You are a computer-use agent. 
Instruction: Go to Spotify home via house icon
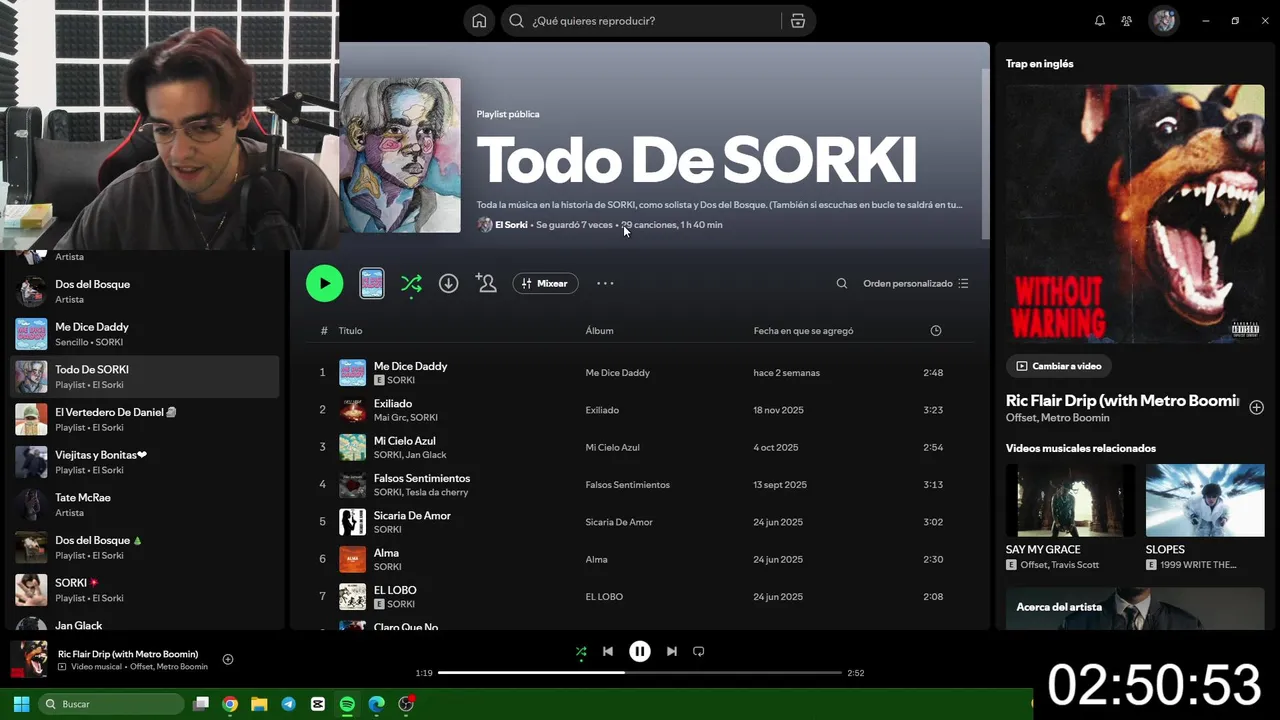tap(479, 21)
